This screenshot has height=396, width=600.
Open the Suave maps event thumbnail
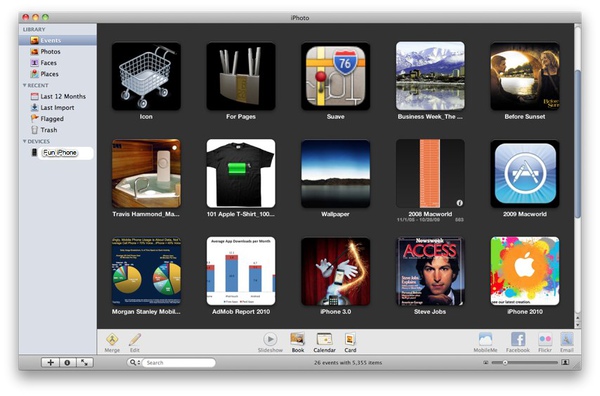(x=336, y=76)
